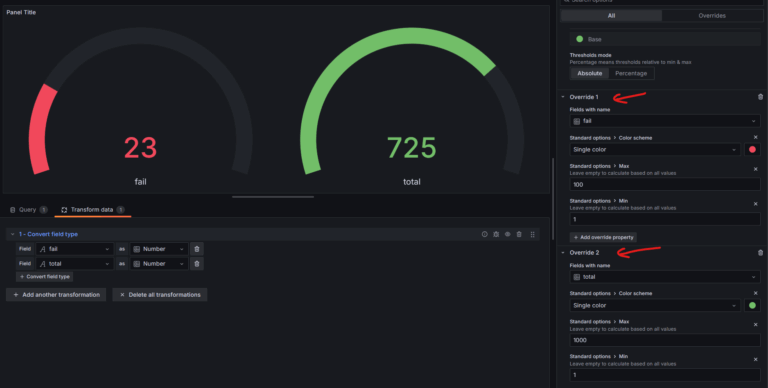Collapse Override 2 section chevron

pyautogui.click(x=563, y=253)
